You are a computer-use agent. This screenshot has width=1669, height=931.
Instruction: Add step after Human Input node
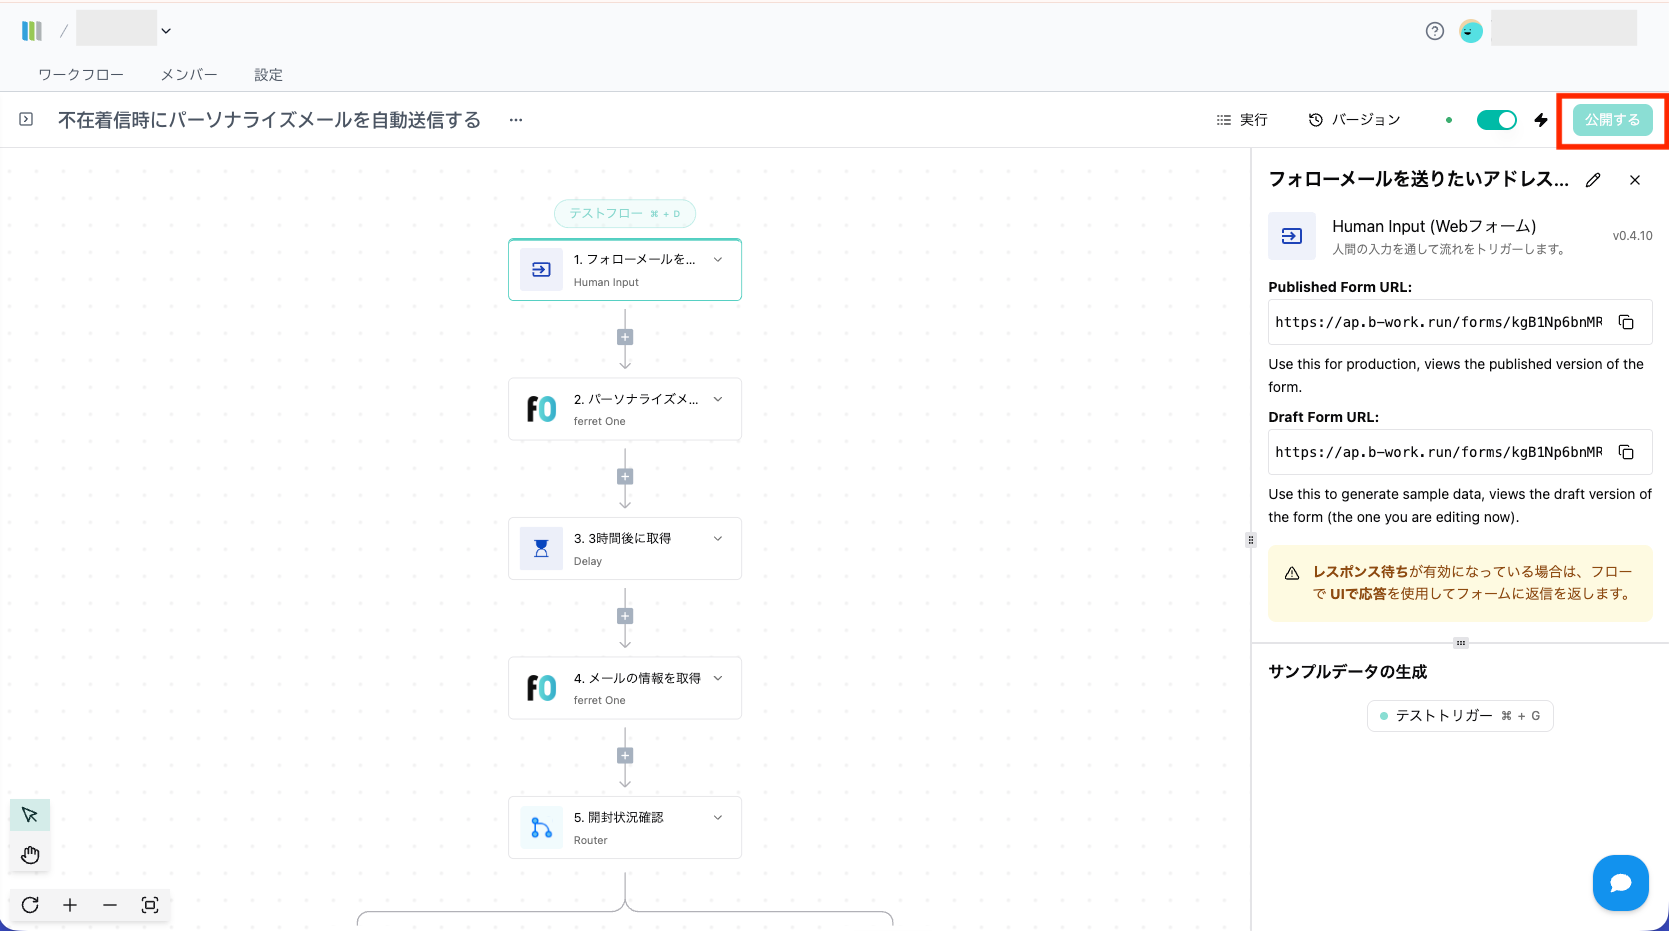click(x=625, y=337)
